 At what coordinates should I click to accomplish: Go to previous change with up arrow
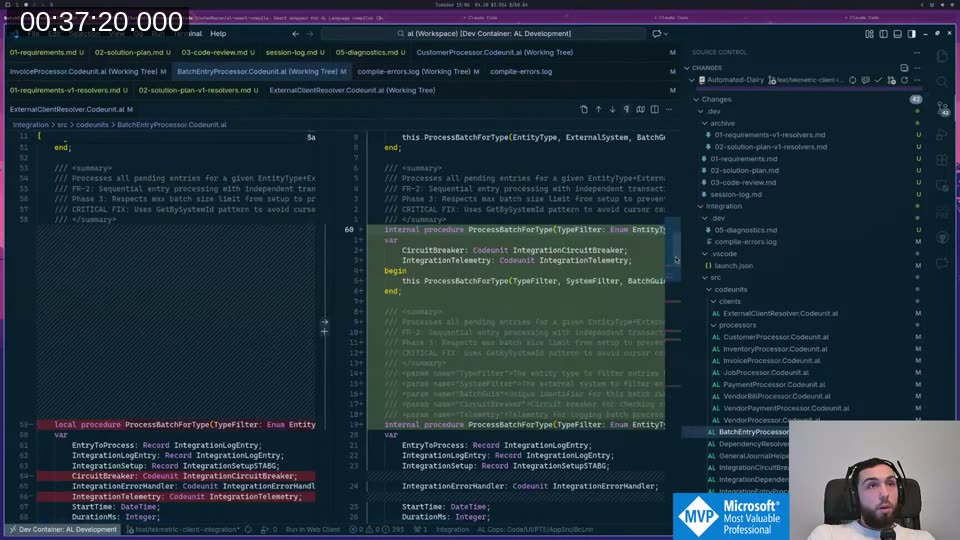(x=598, y=110)
